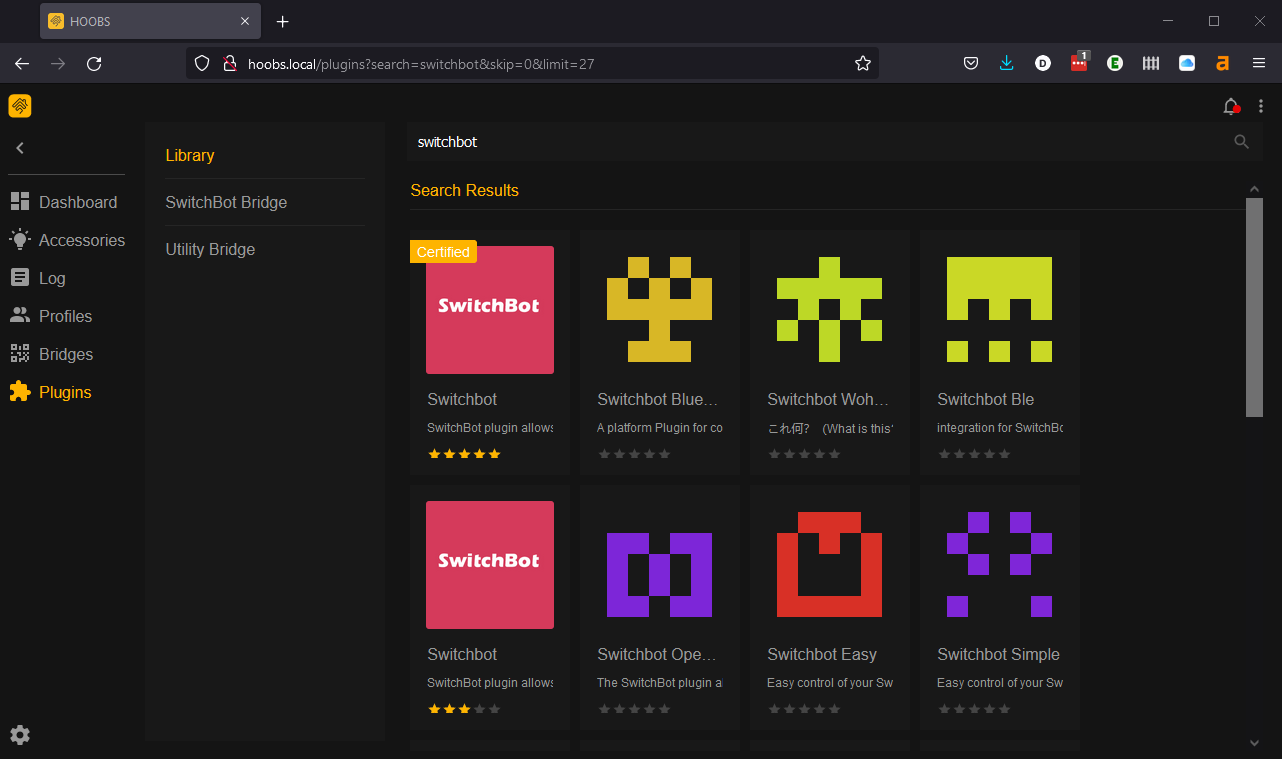Open the Firefox hamburger menu
Screen dimensions: 1282x759
(1259, 63)
